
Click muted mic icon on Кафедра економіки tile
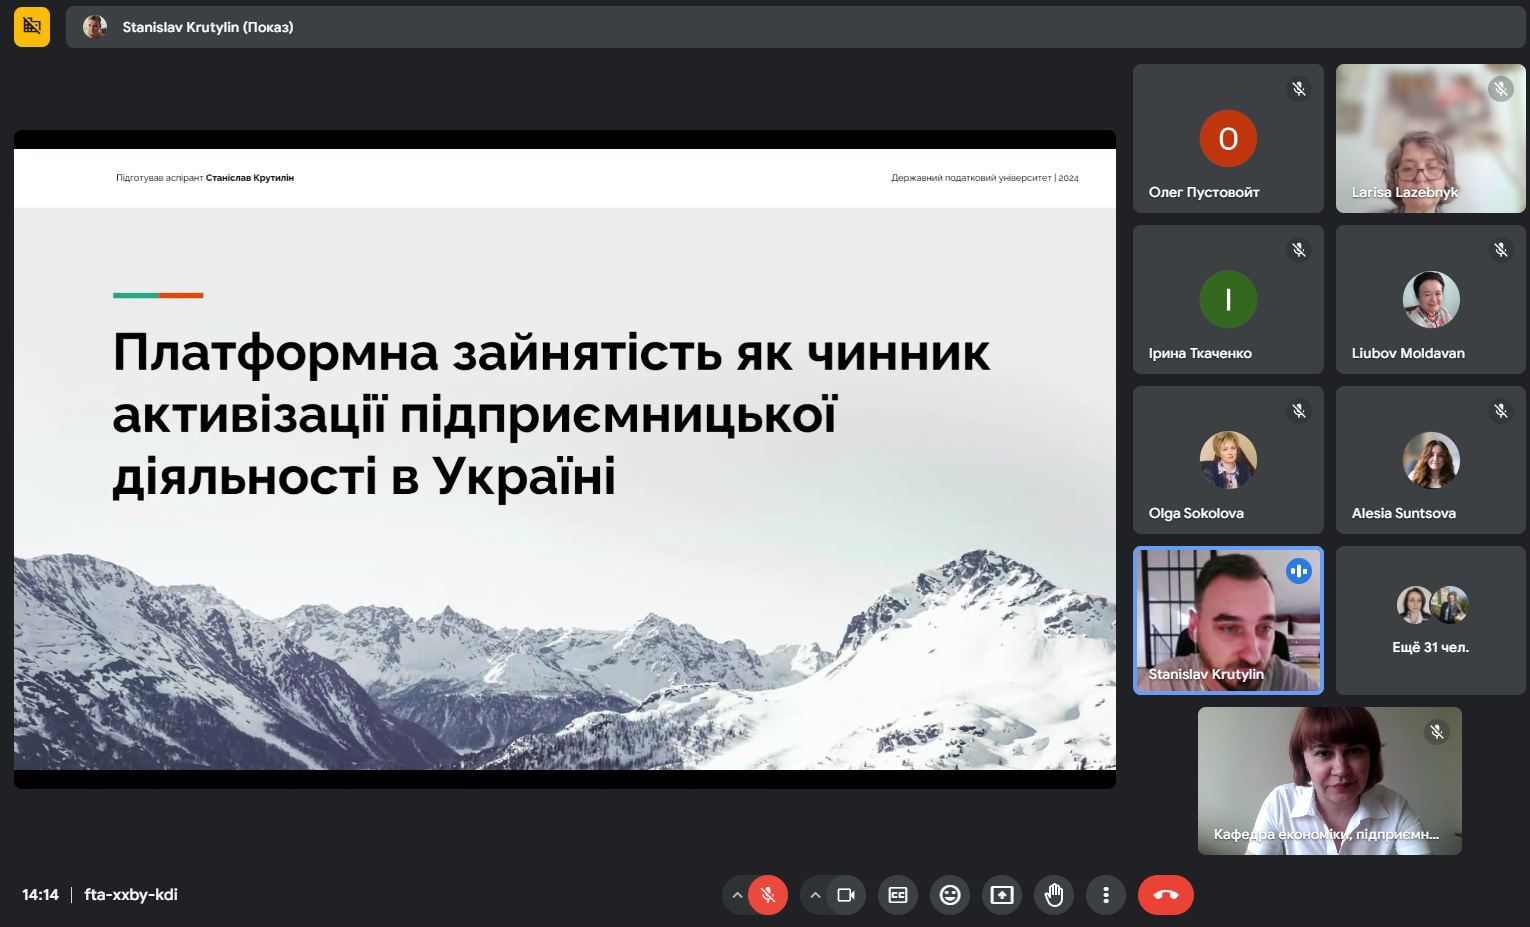tap(1437, 732)
